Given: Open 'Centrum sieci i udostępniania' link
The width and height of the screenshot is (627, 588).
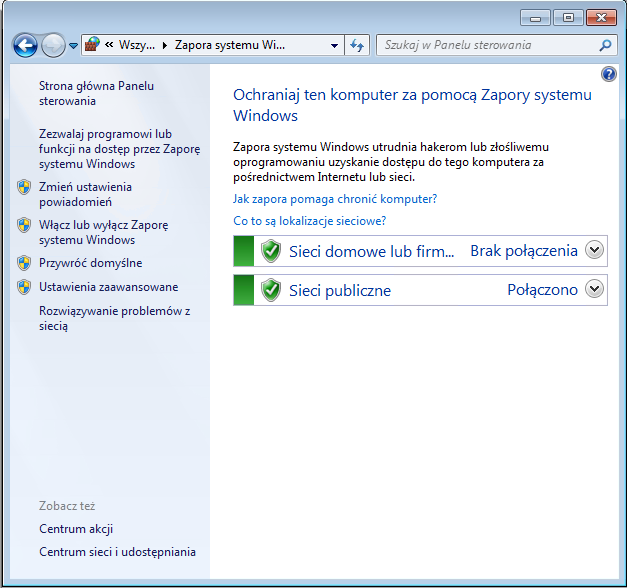Looking at the screenshot, I should pyautogui.click(x=118, y=552).
